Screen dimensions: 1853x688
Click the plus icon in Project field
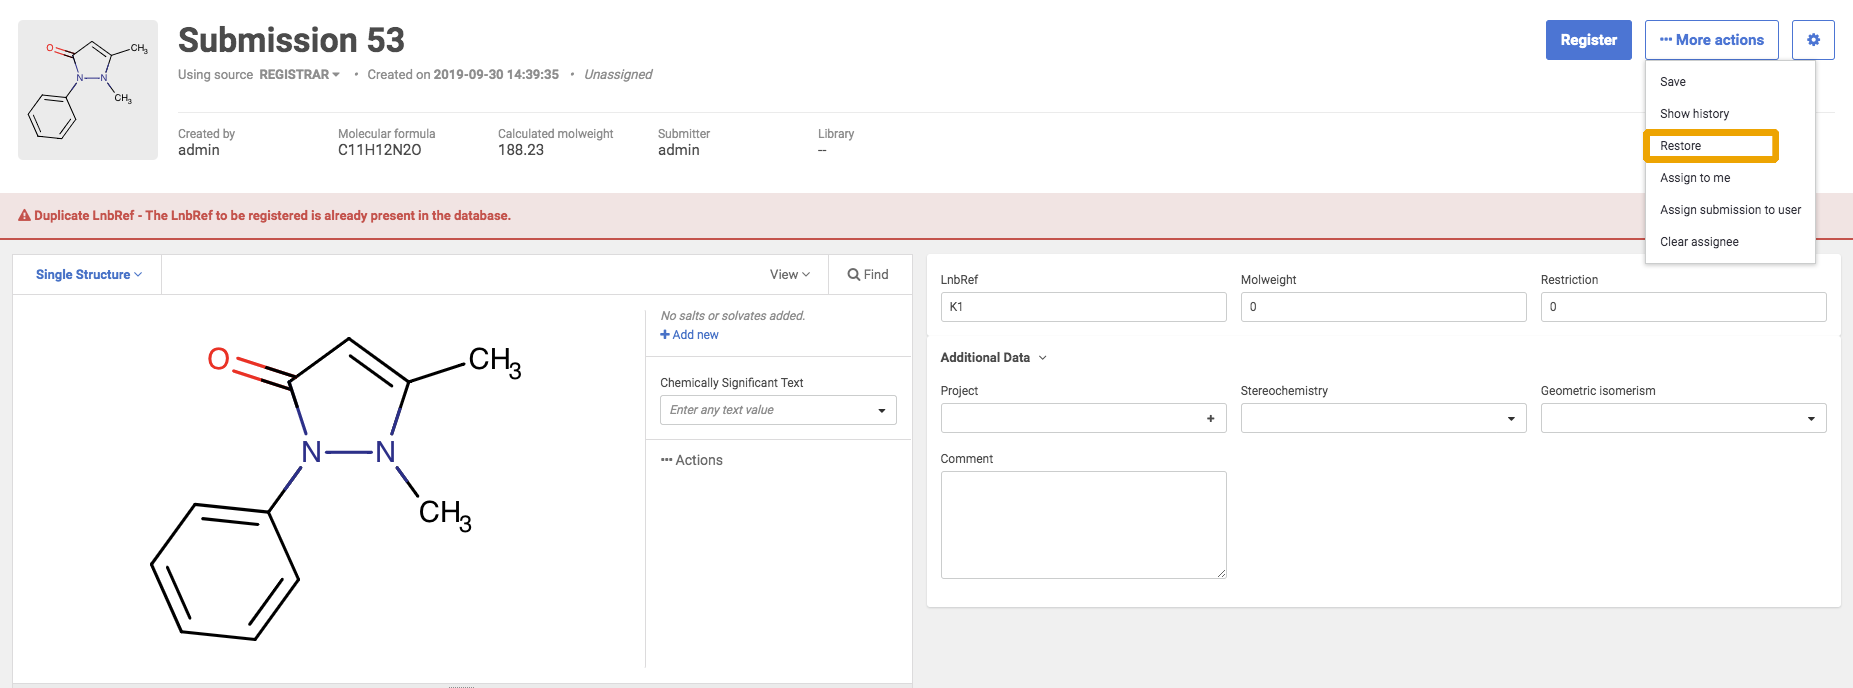tap(1210, 418)
